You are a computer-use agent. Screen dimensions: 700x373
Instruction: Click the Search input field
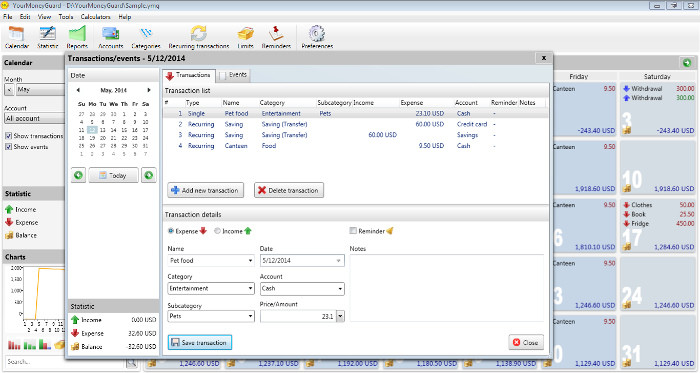tap(65, 362)
